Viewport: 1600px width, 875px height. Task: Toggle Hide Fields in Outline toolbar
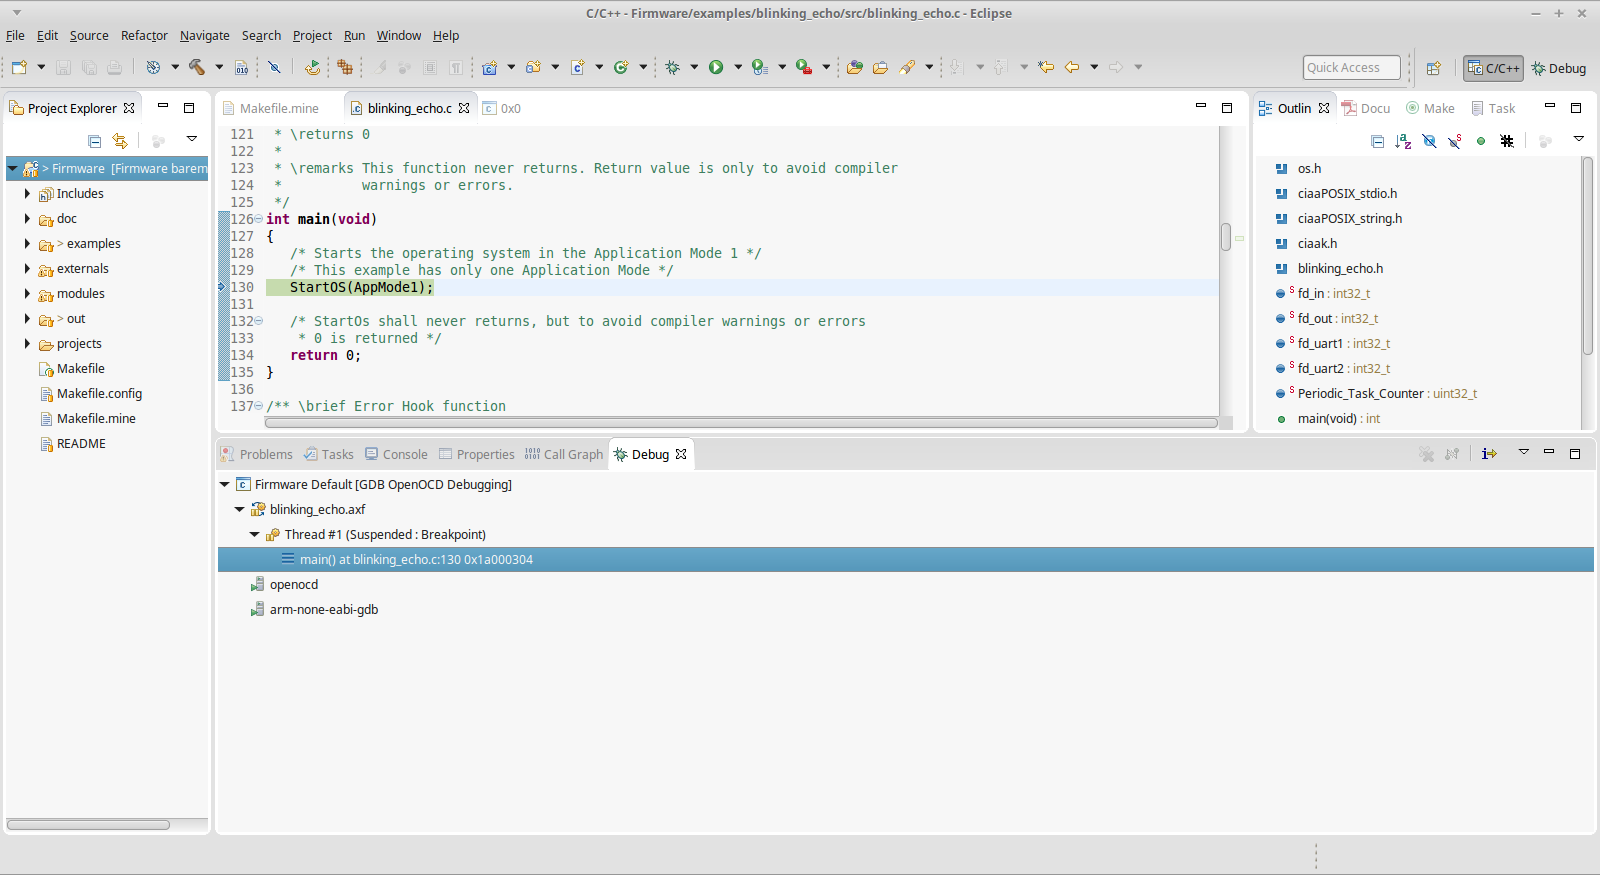1429,141
